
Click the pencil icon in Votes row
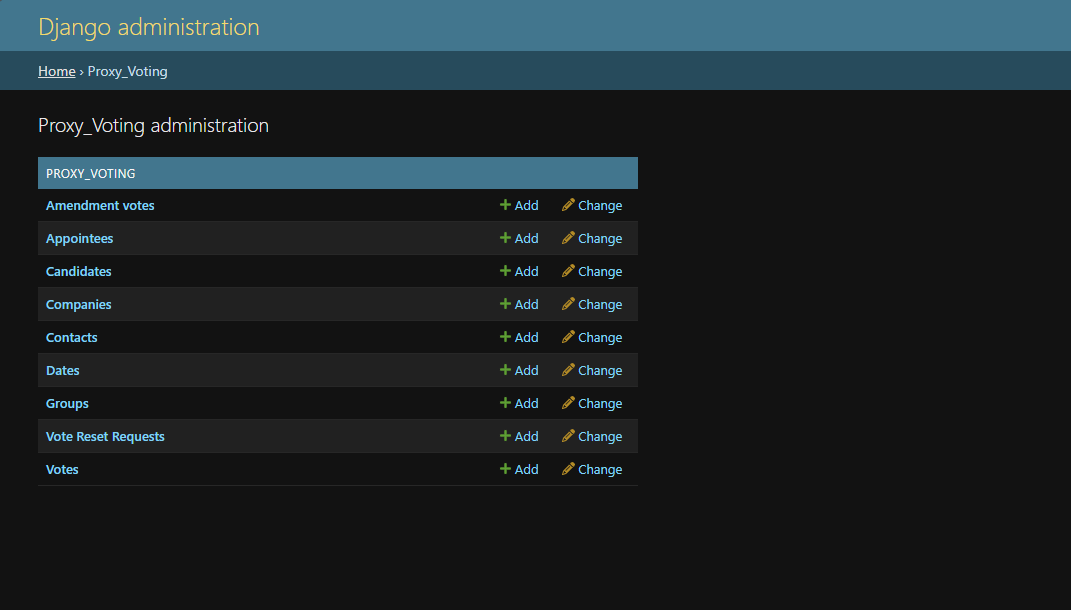568,469
